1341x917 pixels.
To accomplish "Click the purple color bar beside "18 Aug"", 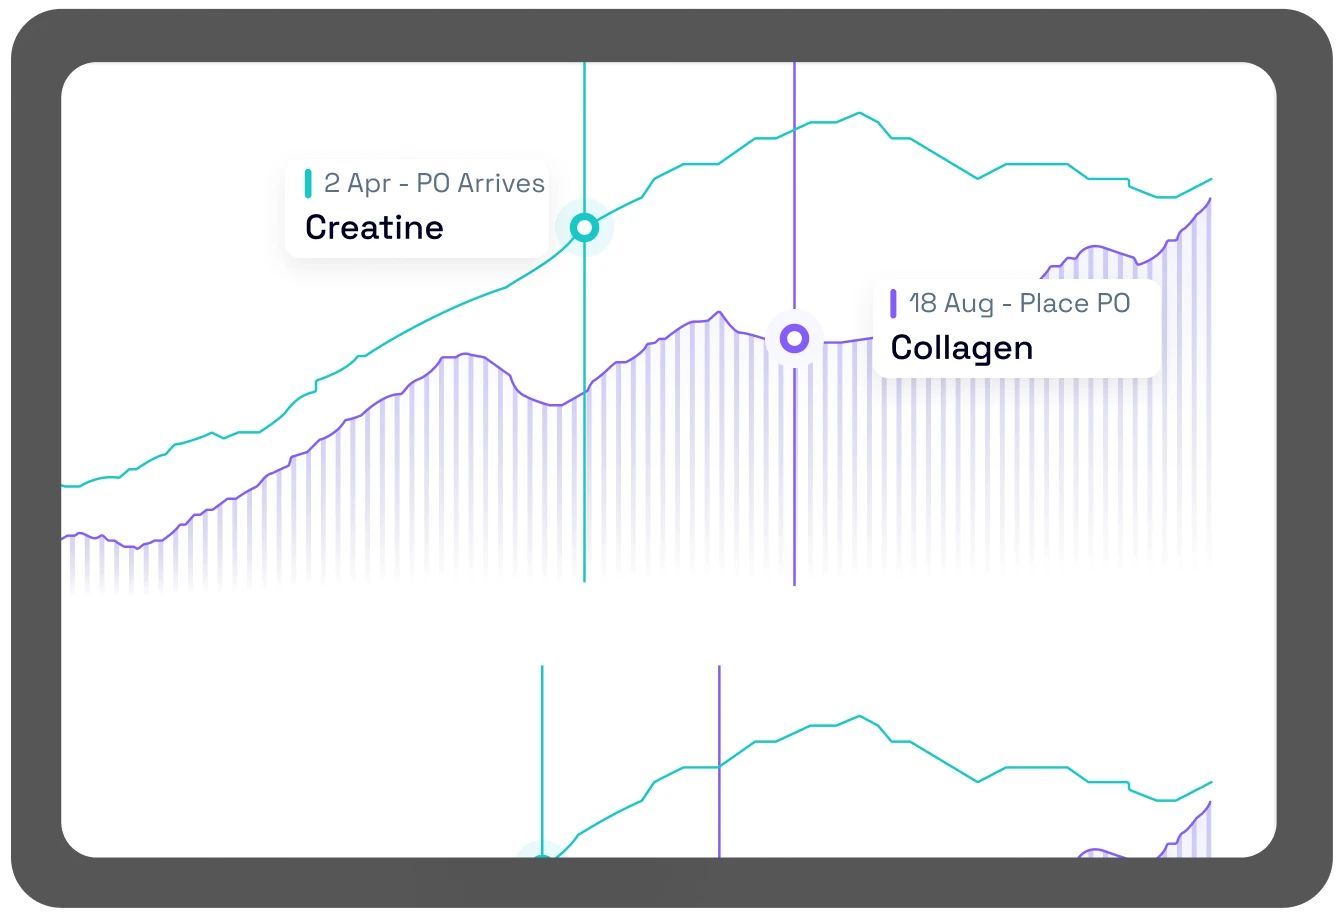I will (x=893, y=303).
